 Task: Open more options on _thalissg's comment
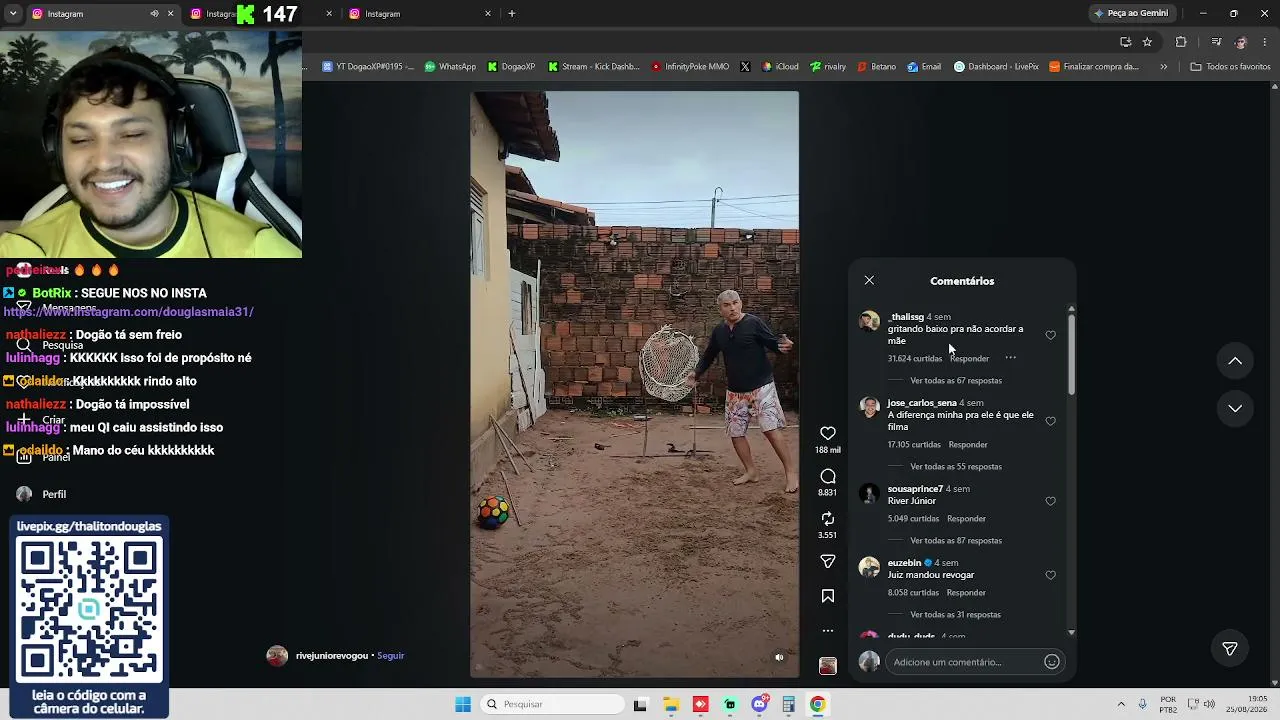click(1010, 357)
